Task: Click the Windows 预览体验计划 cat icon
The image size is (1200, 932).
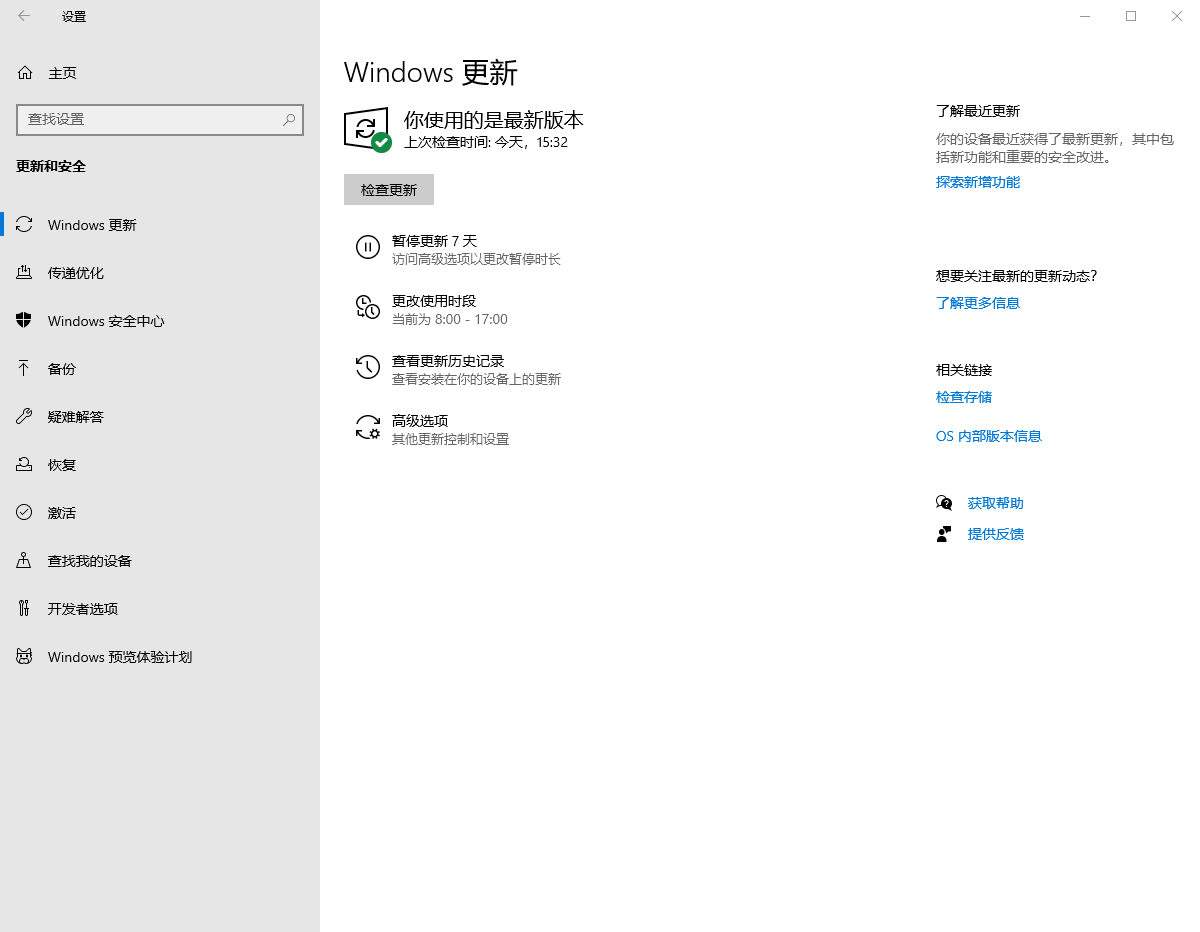Action: click(24, 657)
